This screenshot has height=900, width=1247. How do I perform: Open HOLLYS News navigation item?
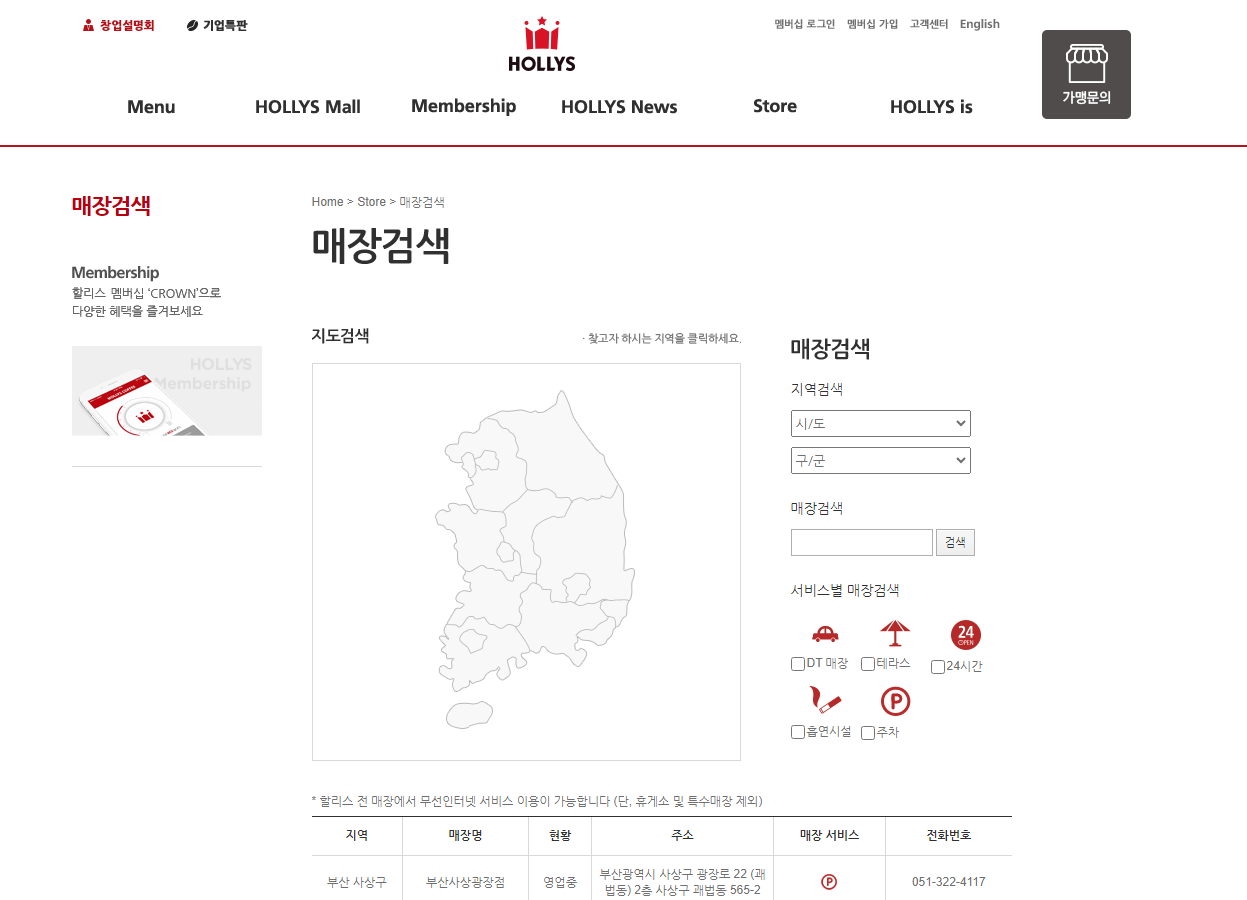(x=619, y=107)
